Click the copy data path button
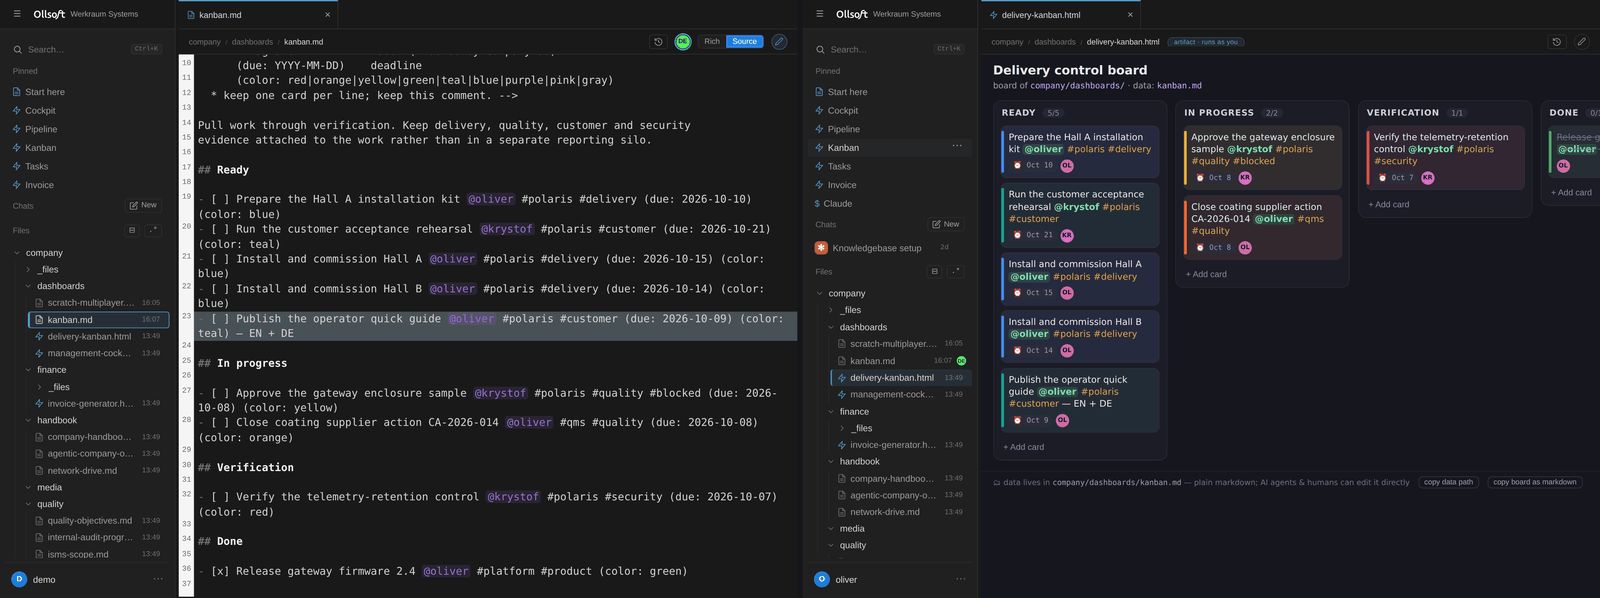 tap(1448, 482)
